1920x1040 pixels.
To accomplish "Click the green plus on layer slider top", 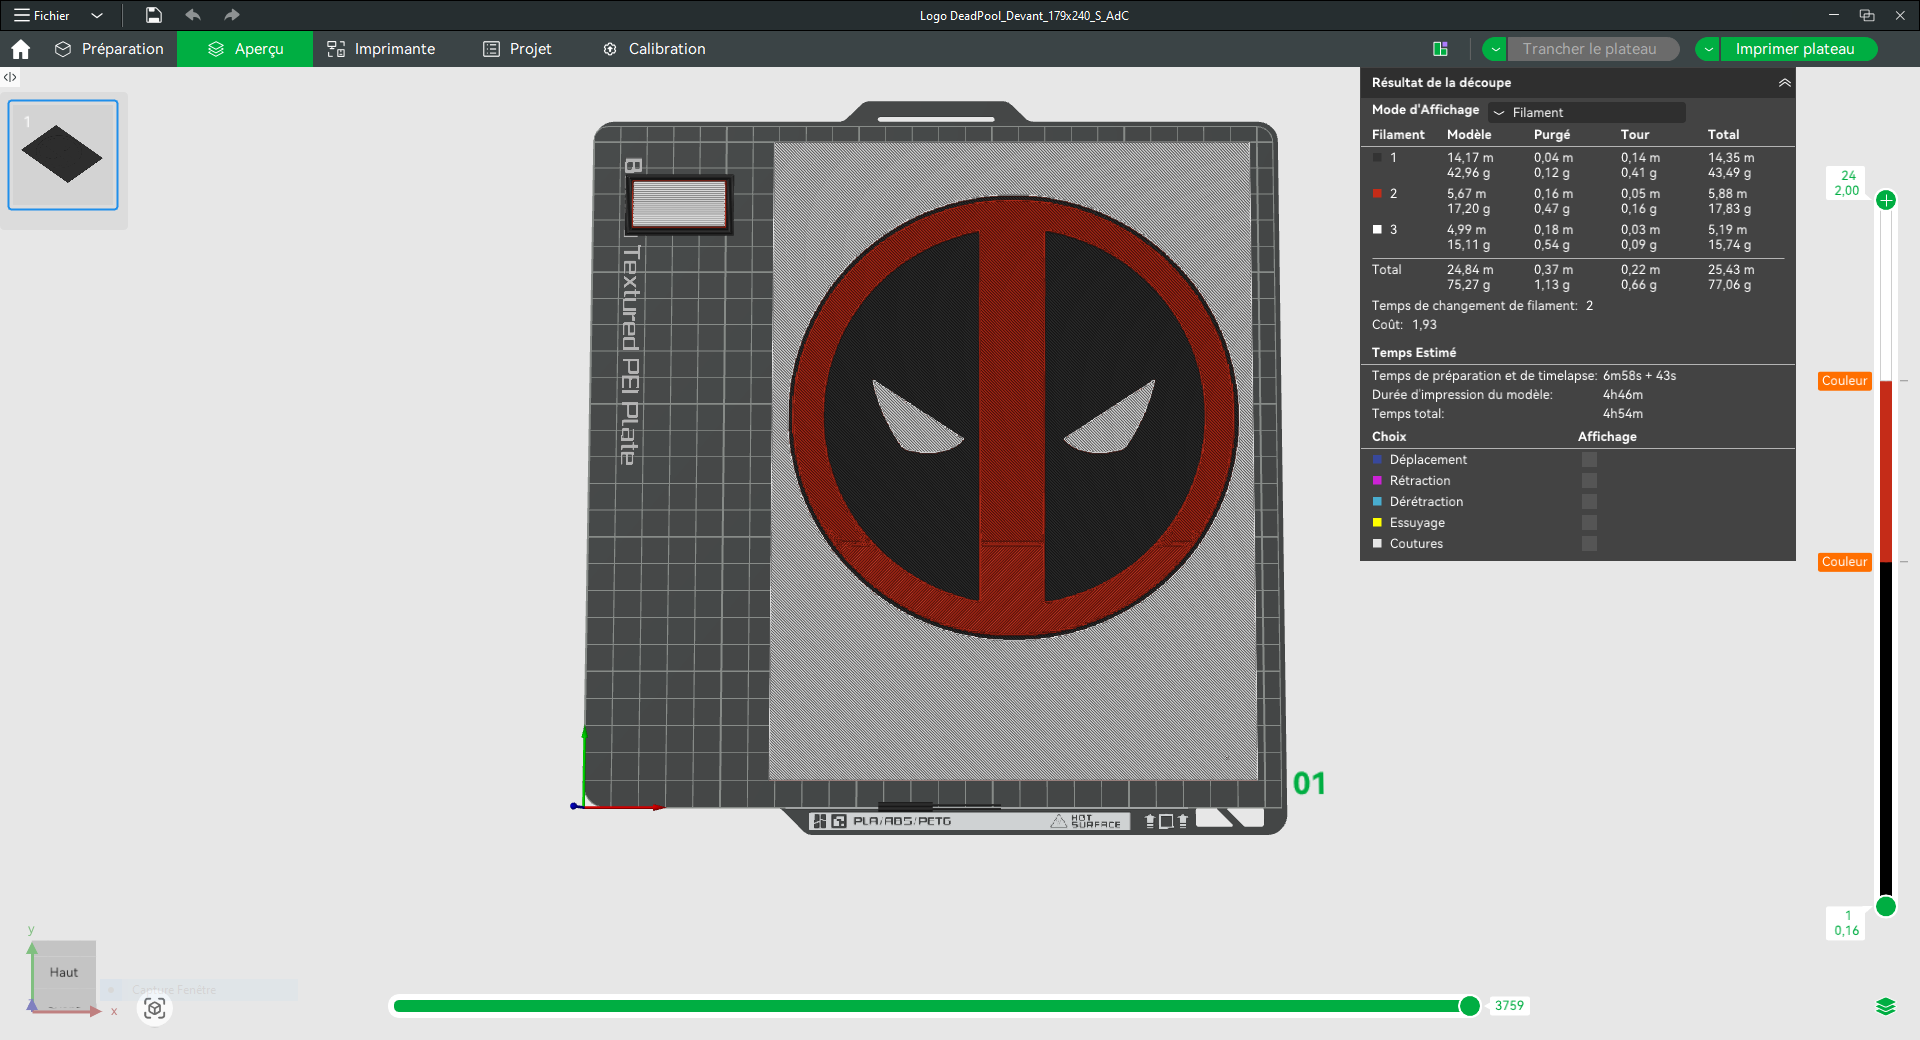I will tap(1886, 200).
